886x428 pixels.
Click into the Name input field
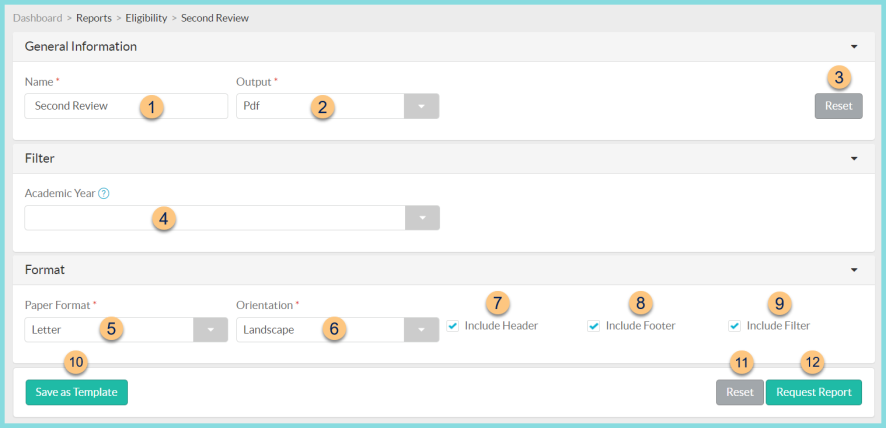[x=126, y=106]
